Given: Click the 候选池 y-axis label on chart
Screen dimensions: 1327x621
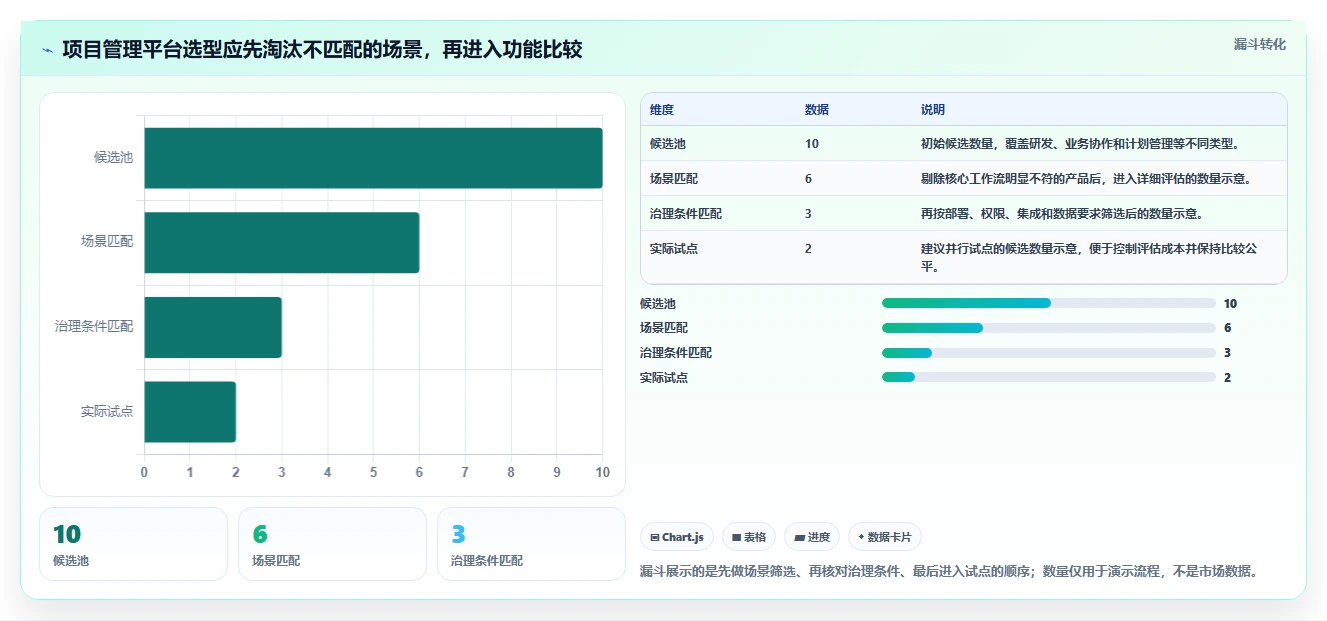Looking at the screenshot, I should point(113,158).
